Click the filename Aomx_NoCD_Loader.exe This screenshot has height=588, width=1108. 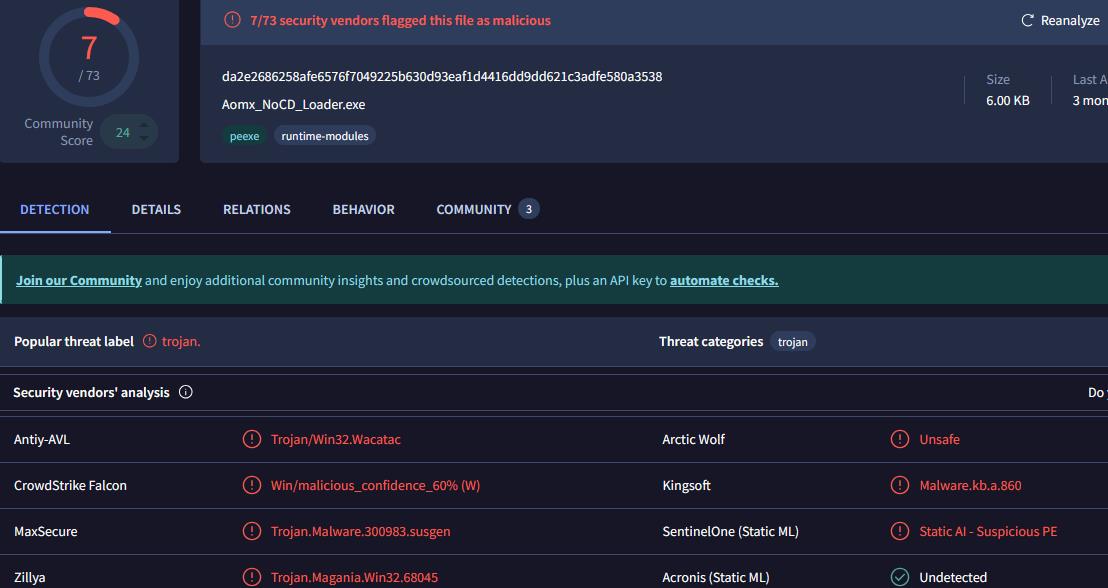pyautogui.click(x=293, y=105)
